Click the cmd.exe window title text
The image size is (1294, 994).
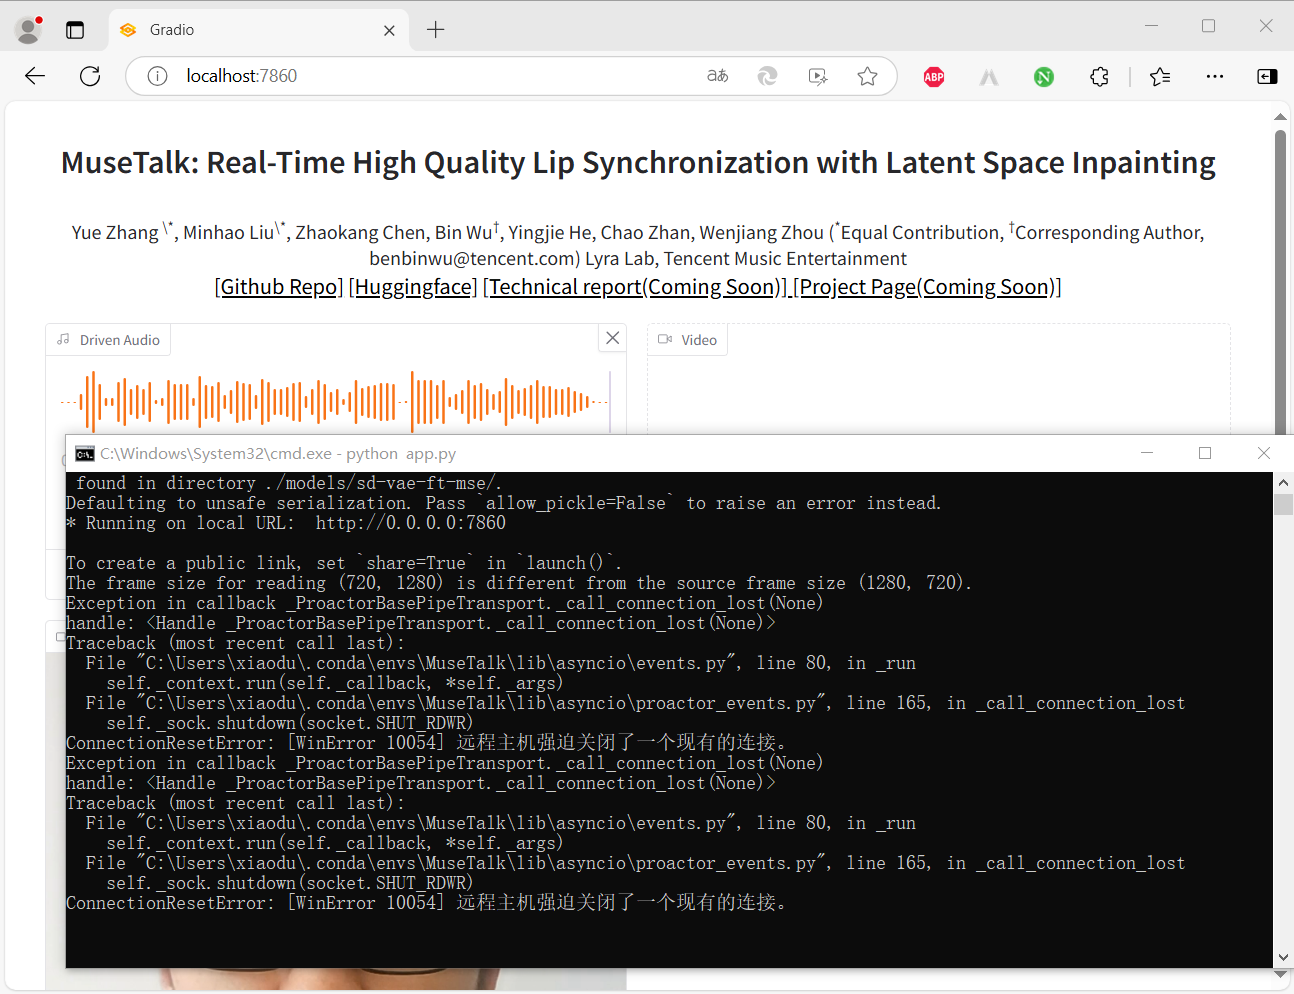(x=278, y=454)
